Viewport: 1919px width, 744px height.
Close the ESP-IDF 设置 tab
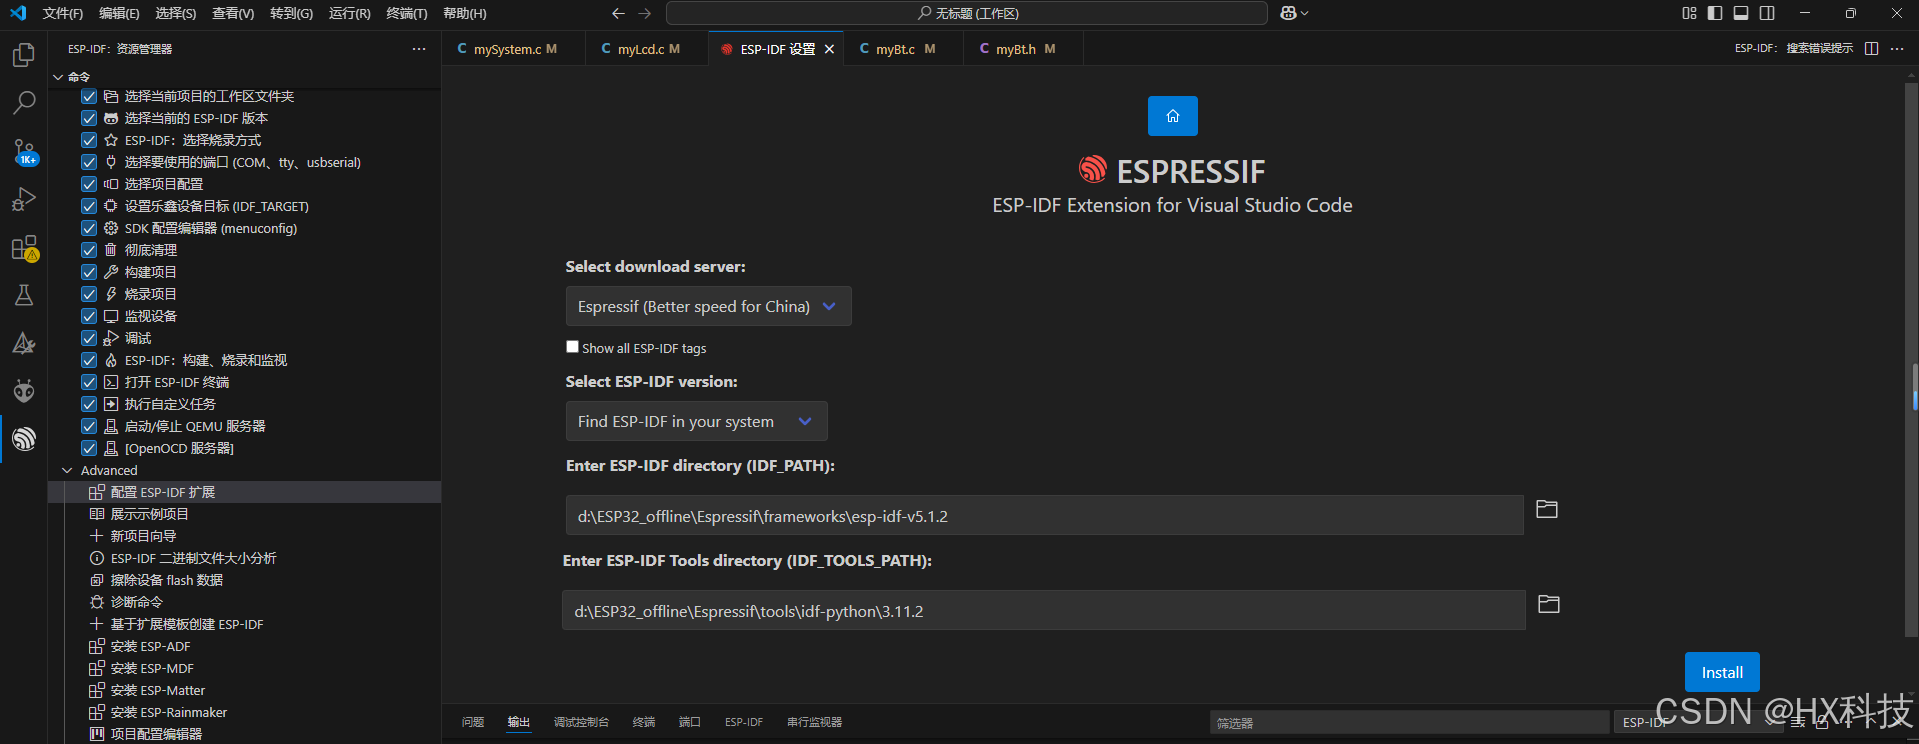[829, 49]
